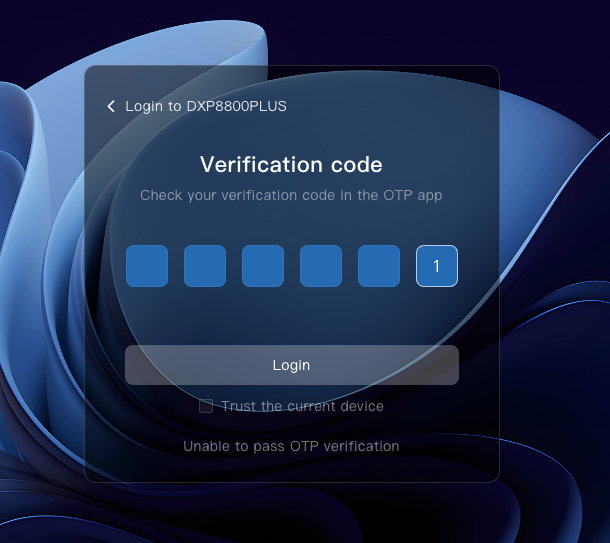
Task: Activate the fifth verification code digit box
Action: (379, 266)
